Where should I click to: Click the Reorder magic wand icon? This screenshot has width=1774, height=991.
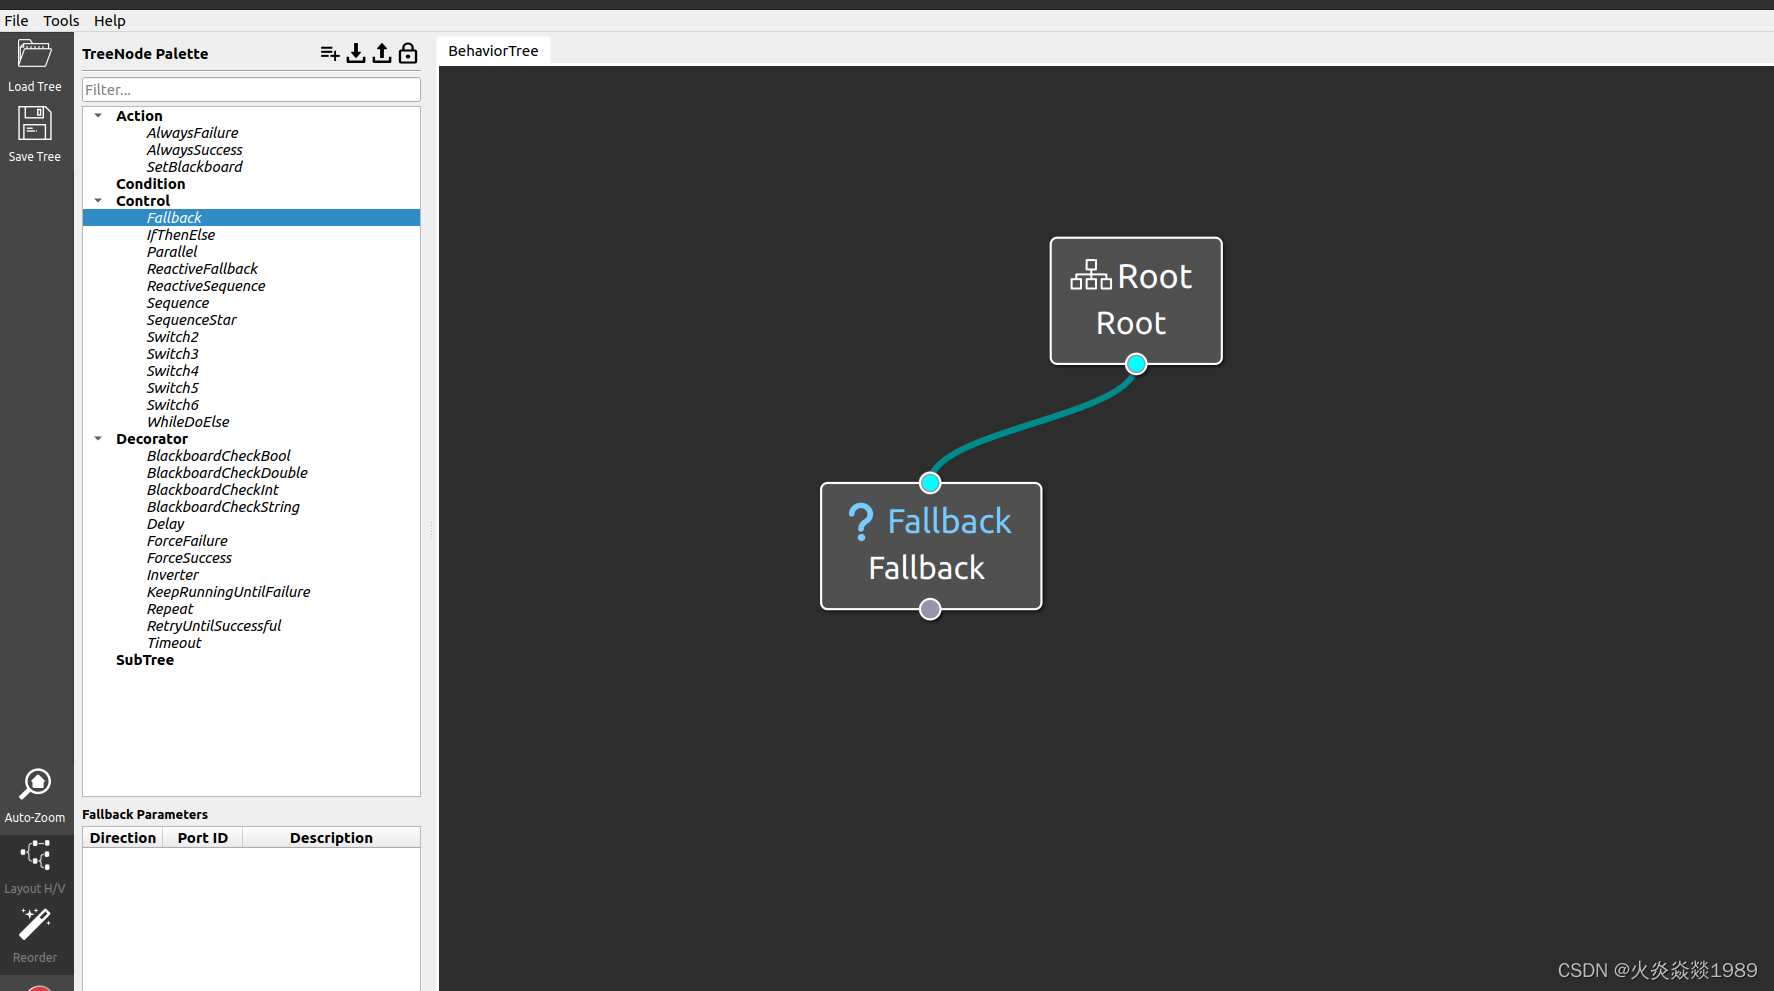point(35,924)
